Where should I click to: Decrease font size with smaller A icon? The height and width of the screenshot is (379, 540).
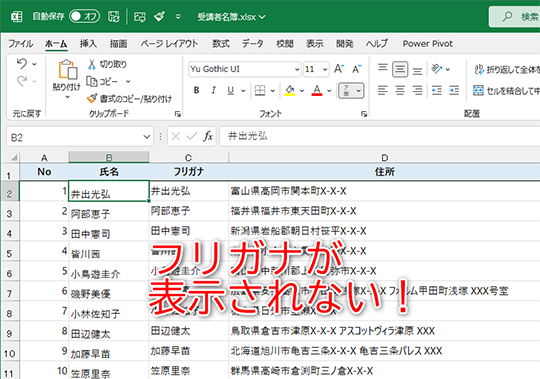pyautogui.click(x=357, y=69)
